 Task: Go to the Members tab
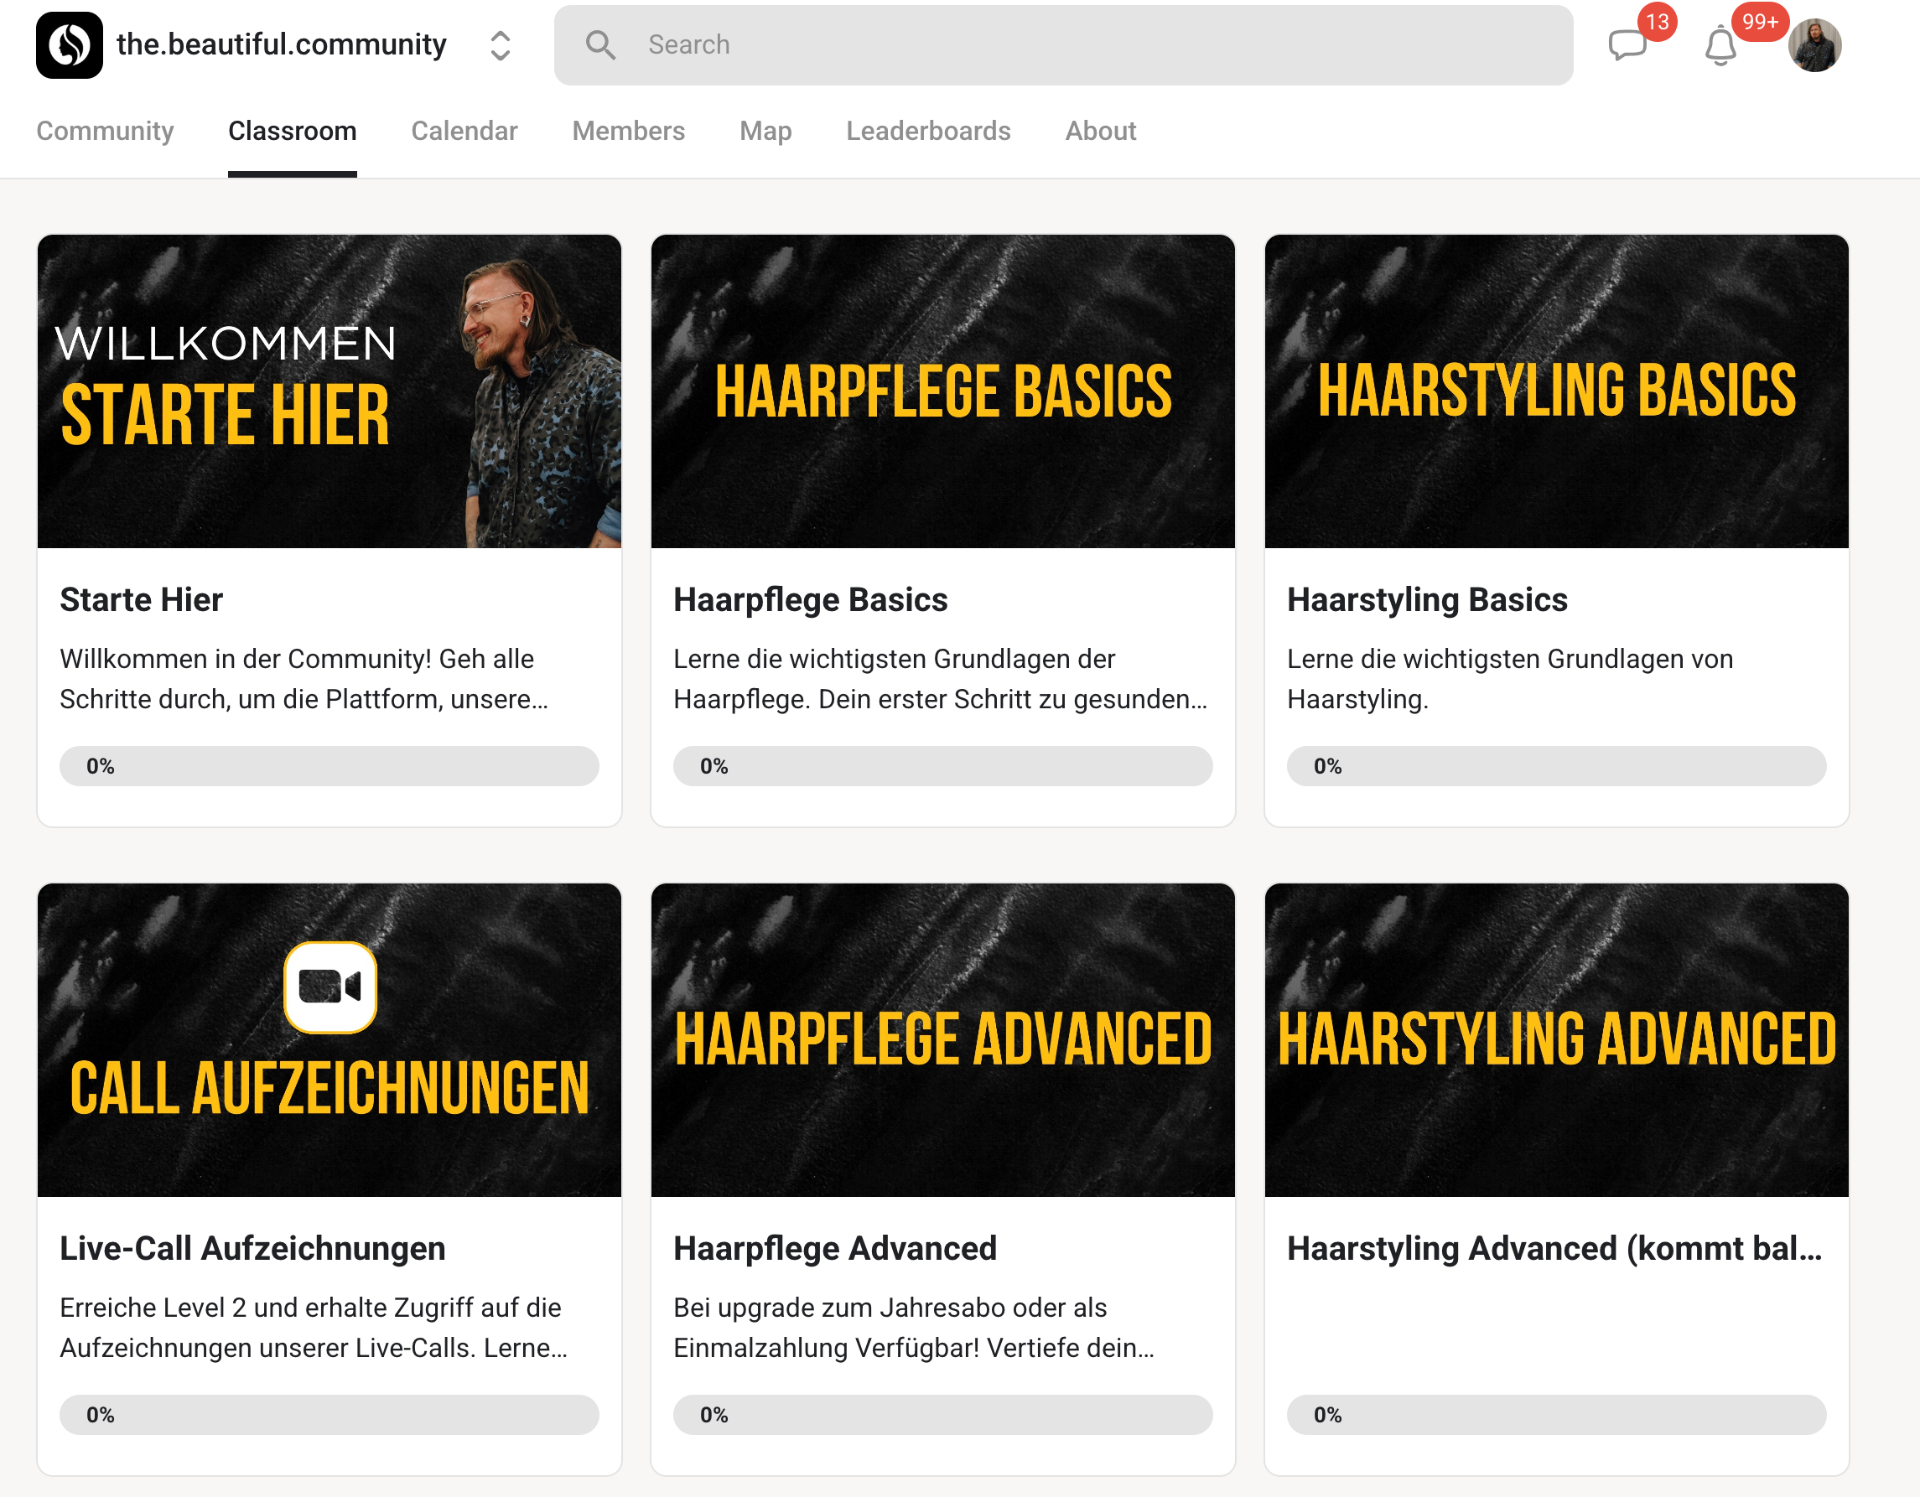pos(628,131)
